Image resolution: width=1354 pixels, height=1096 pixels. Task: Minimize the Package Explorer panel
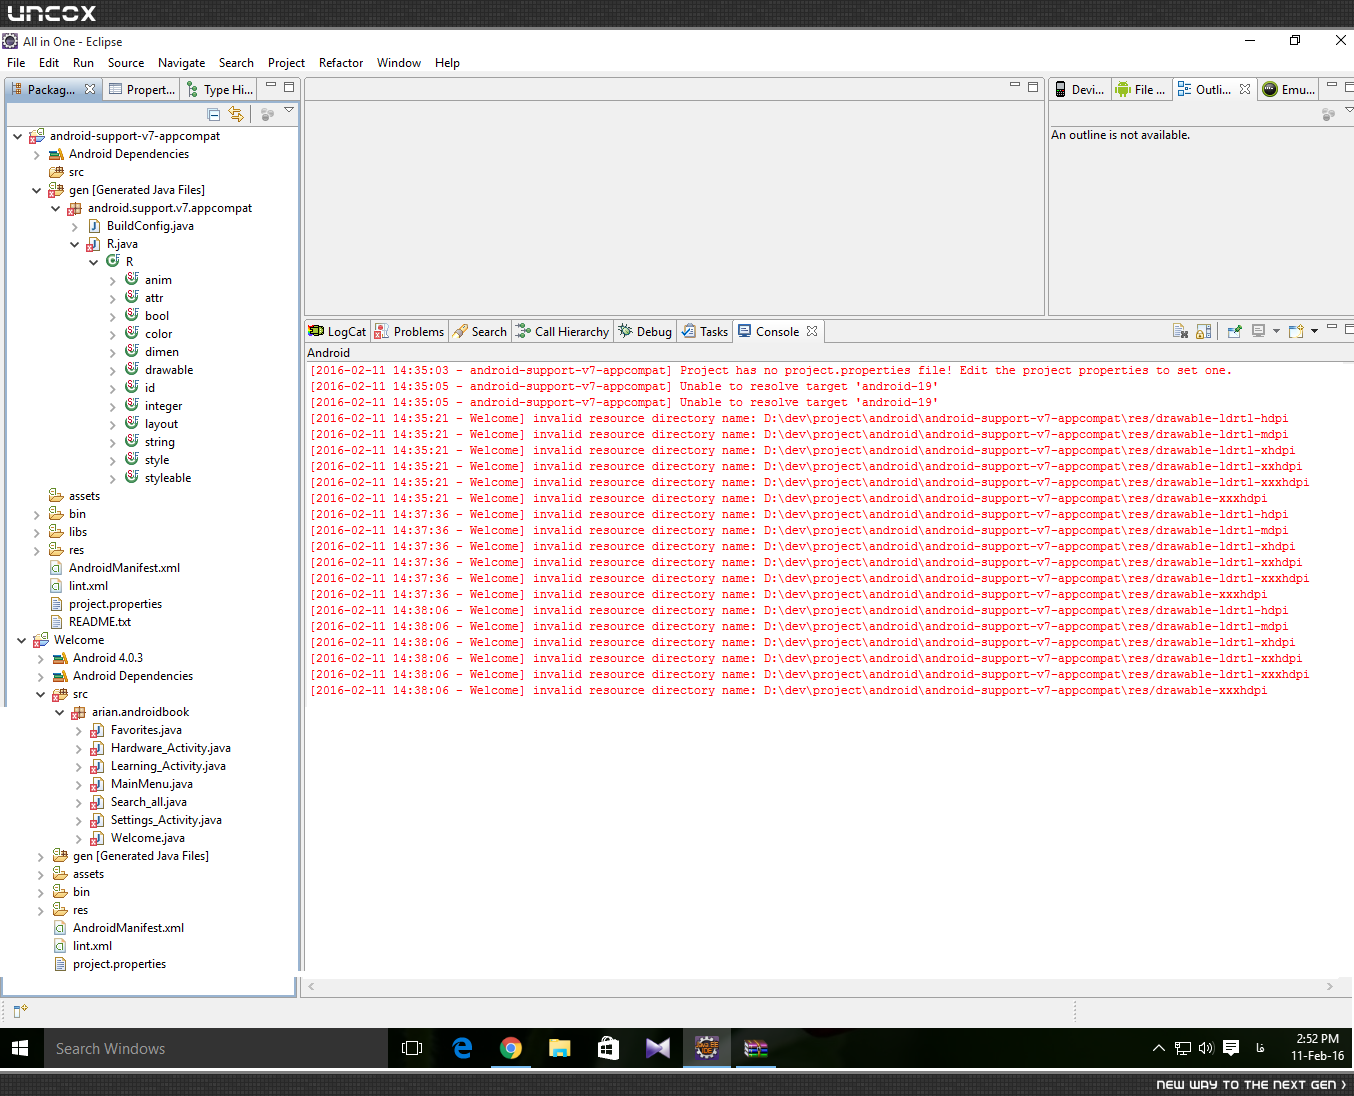coord(271,86)
